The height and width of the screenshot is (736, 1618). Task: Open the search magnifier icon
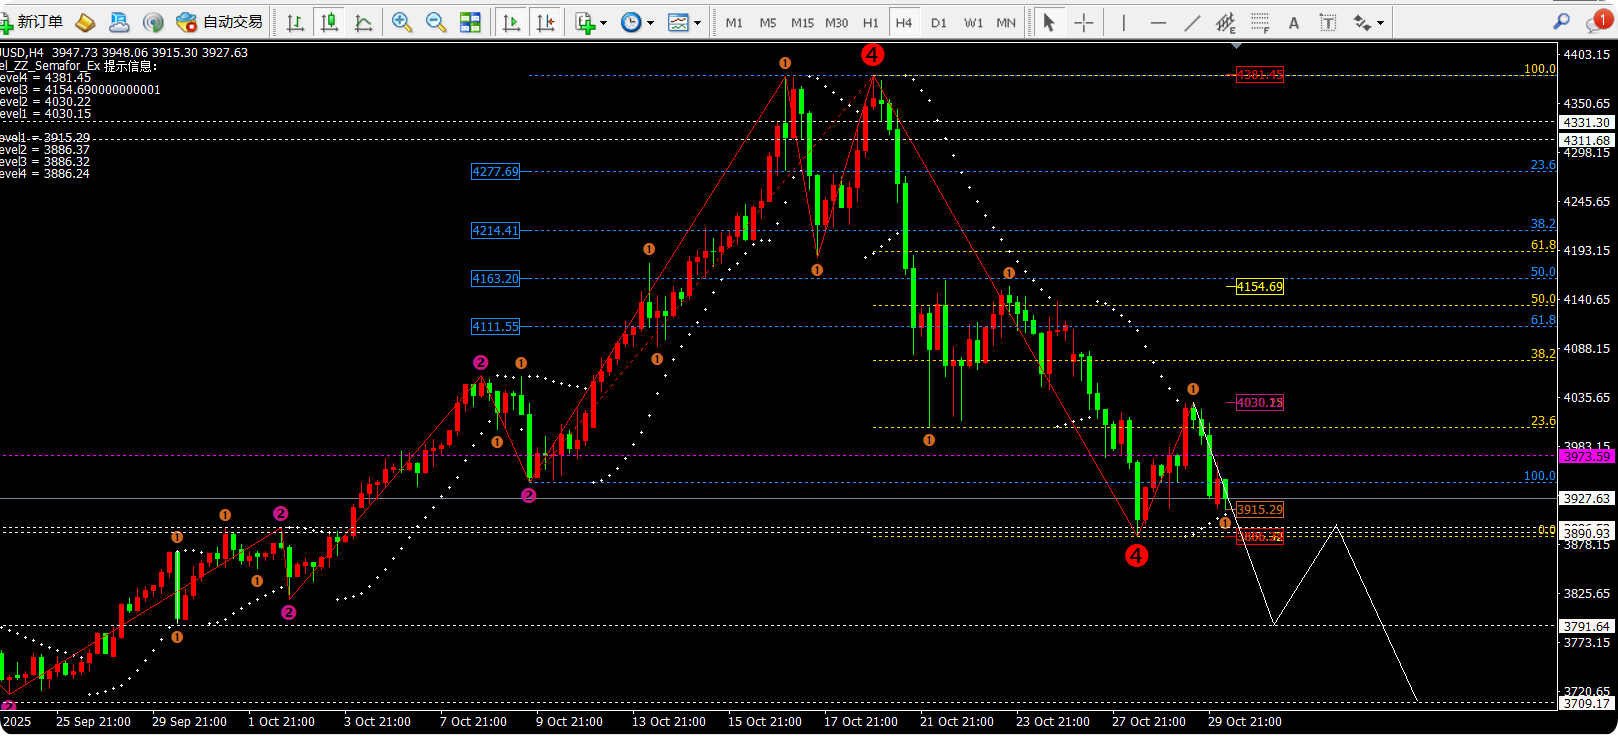point(1561,22)
